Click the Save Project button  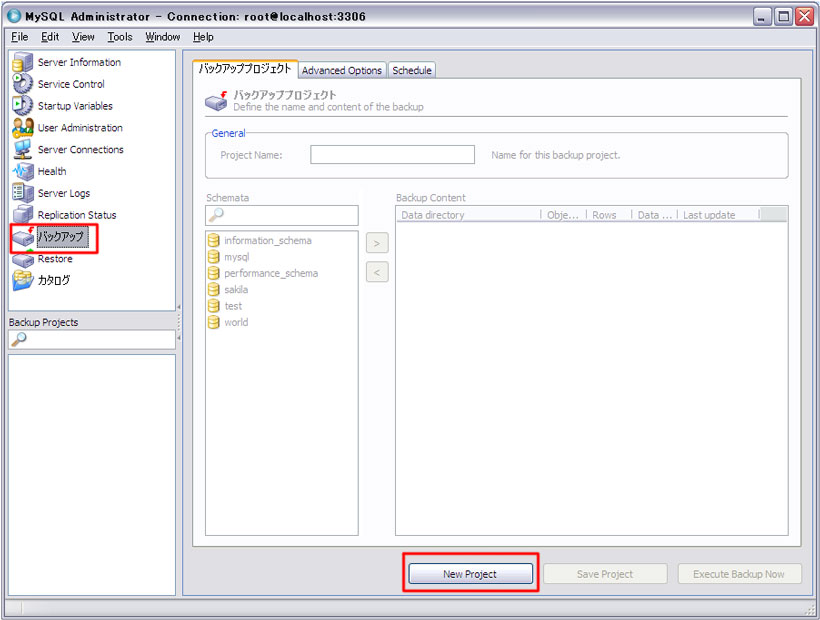pyautogui.click(x=605, y=573)
